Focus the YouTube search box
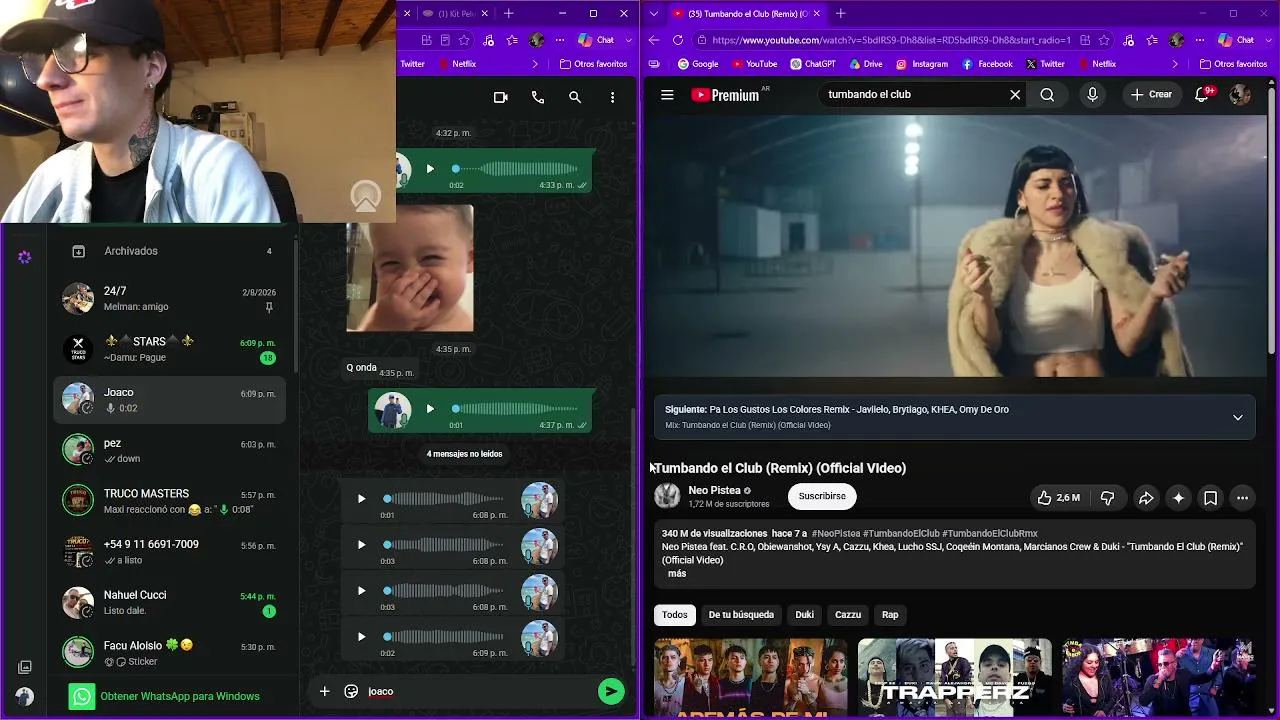The height and width of the screenshot is (720, 1280). point(915,95)
